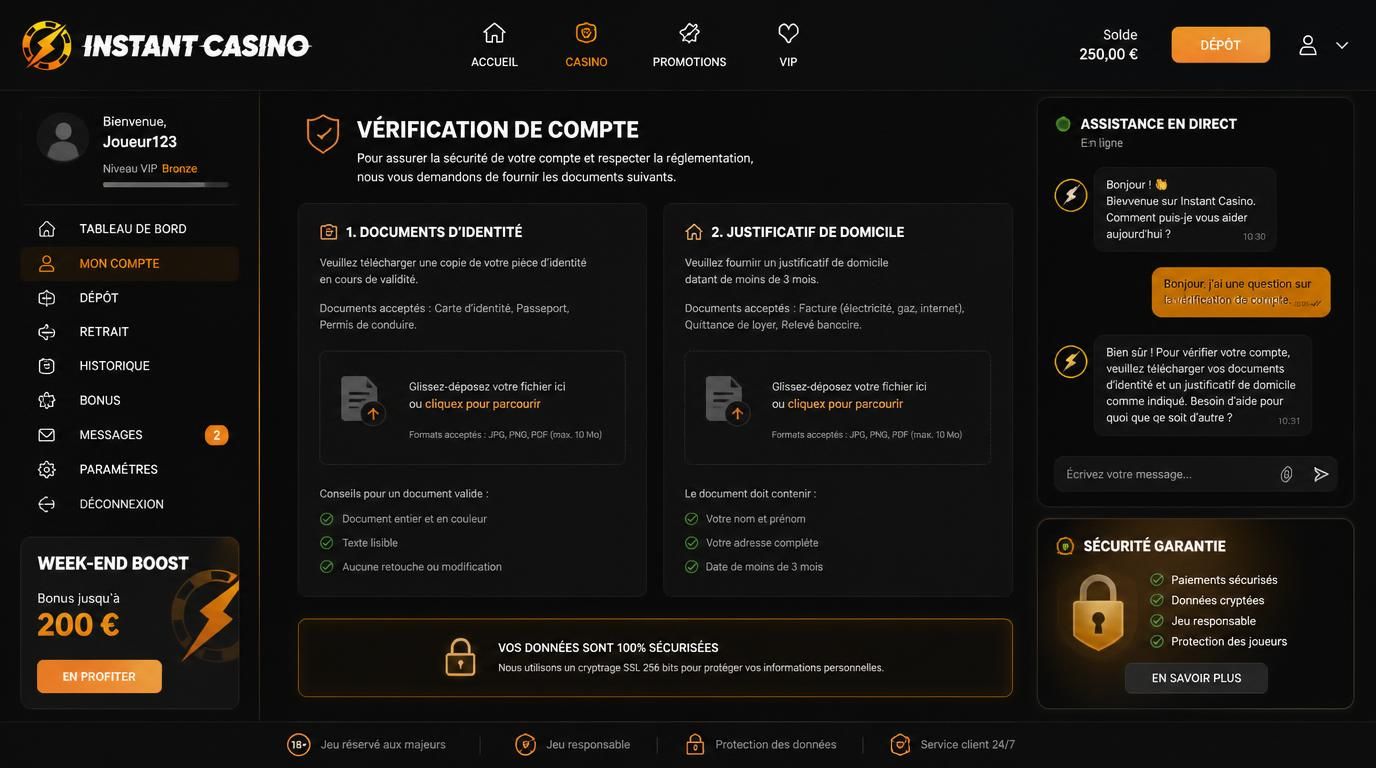
Task: Click the Retrait icon in sidebar
Action: tap(47, 332)
